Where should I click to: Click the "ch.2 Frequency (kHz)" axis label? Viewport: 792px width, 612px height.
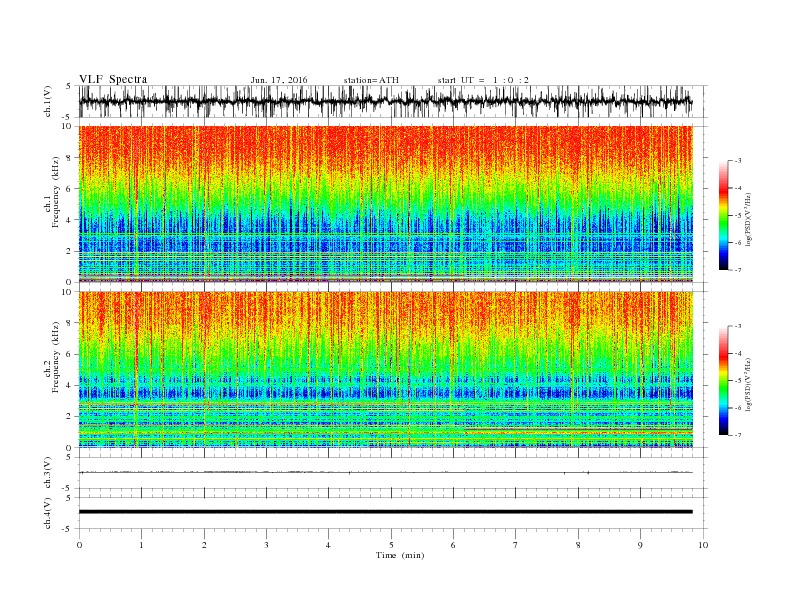point(52,357)
